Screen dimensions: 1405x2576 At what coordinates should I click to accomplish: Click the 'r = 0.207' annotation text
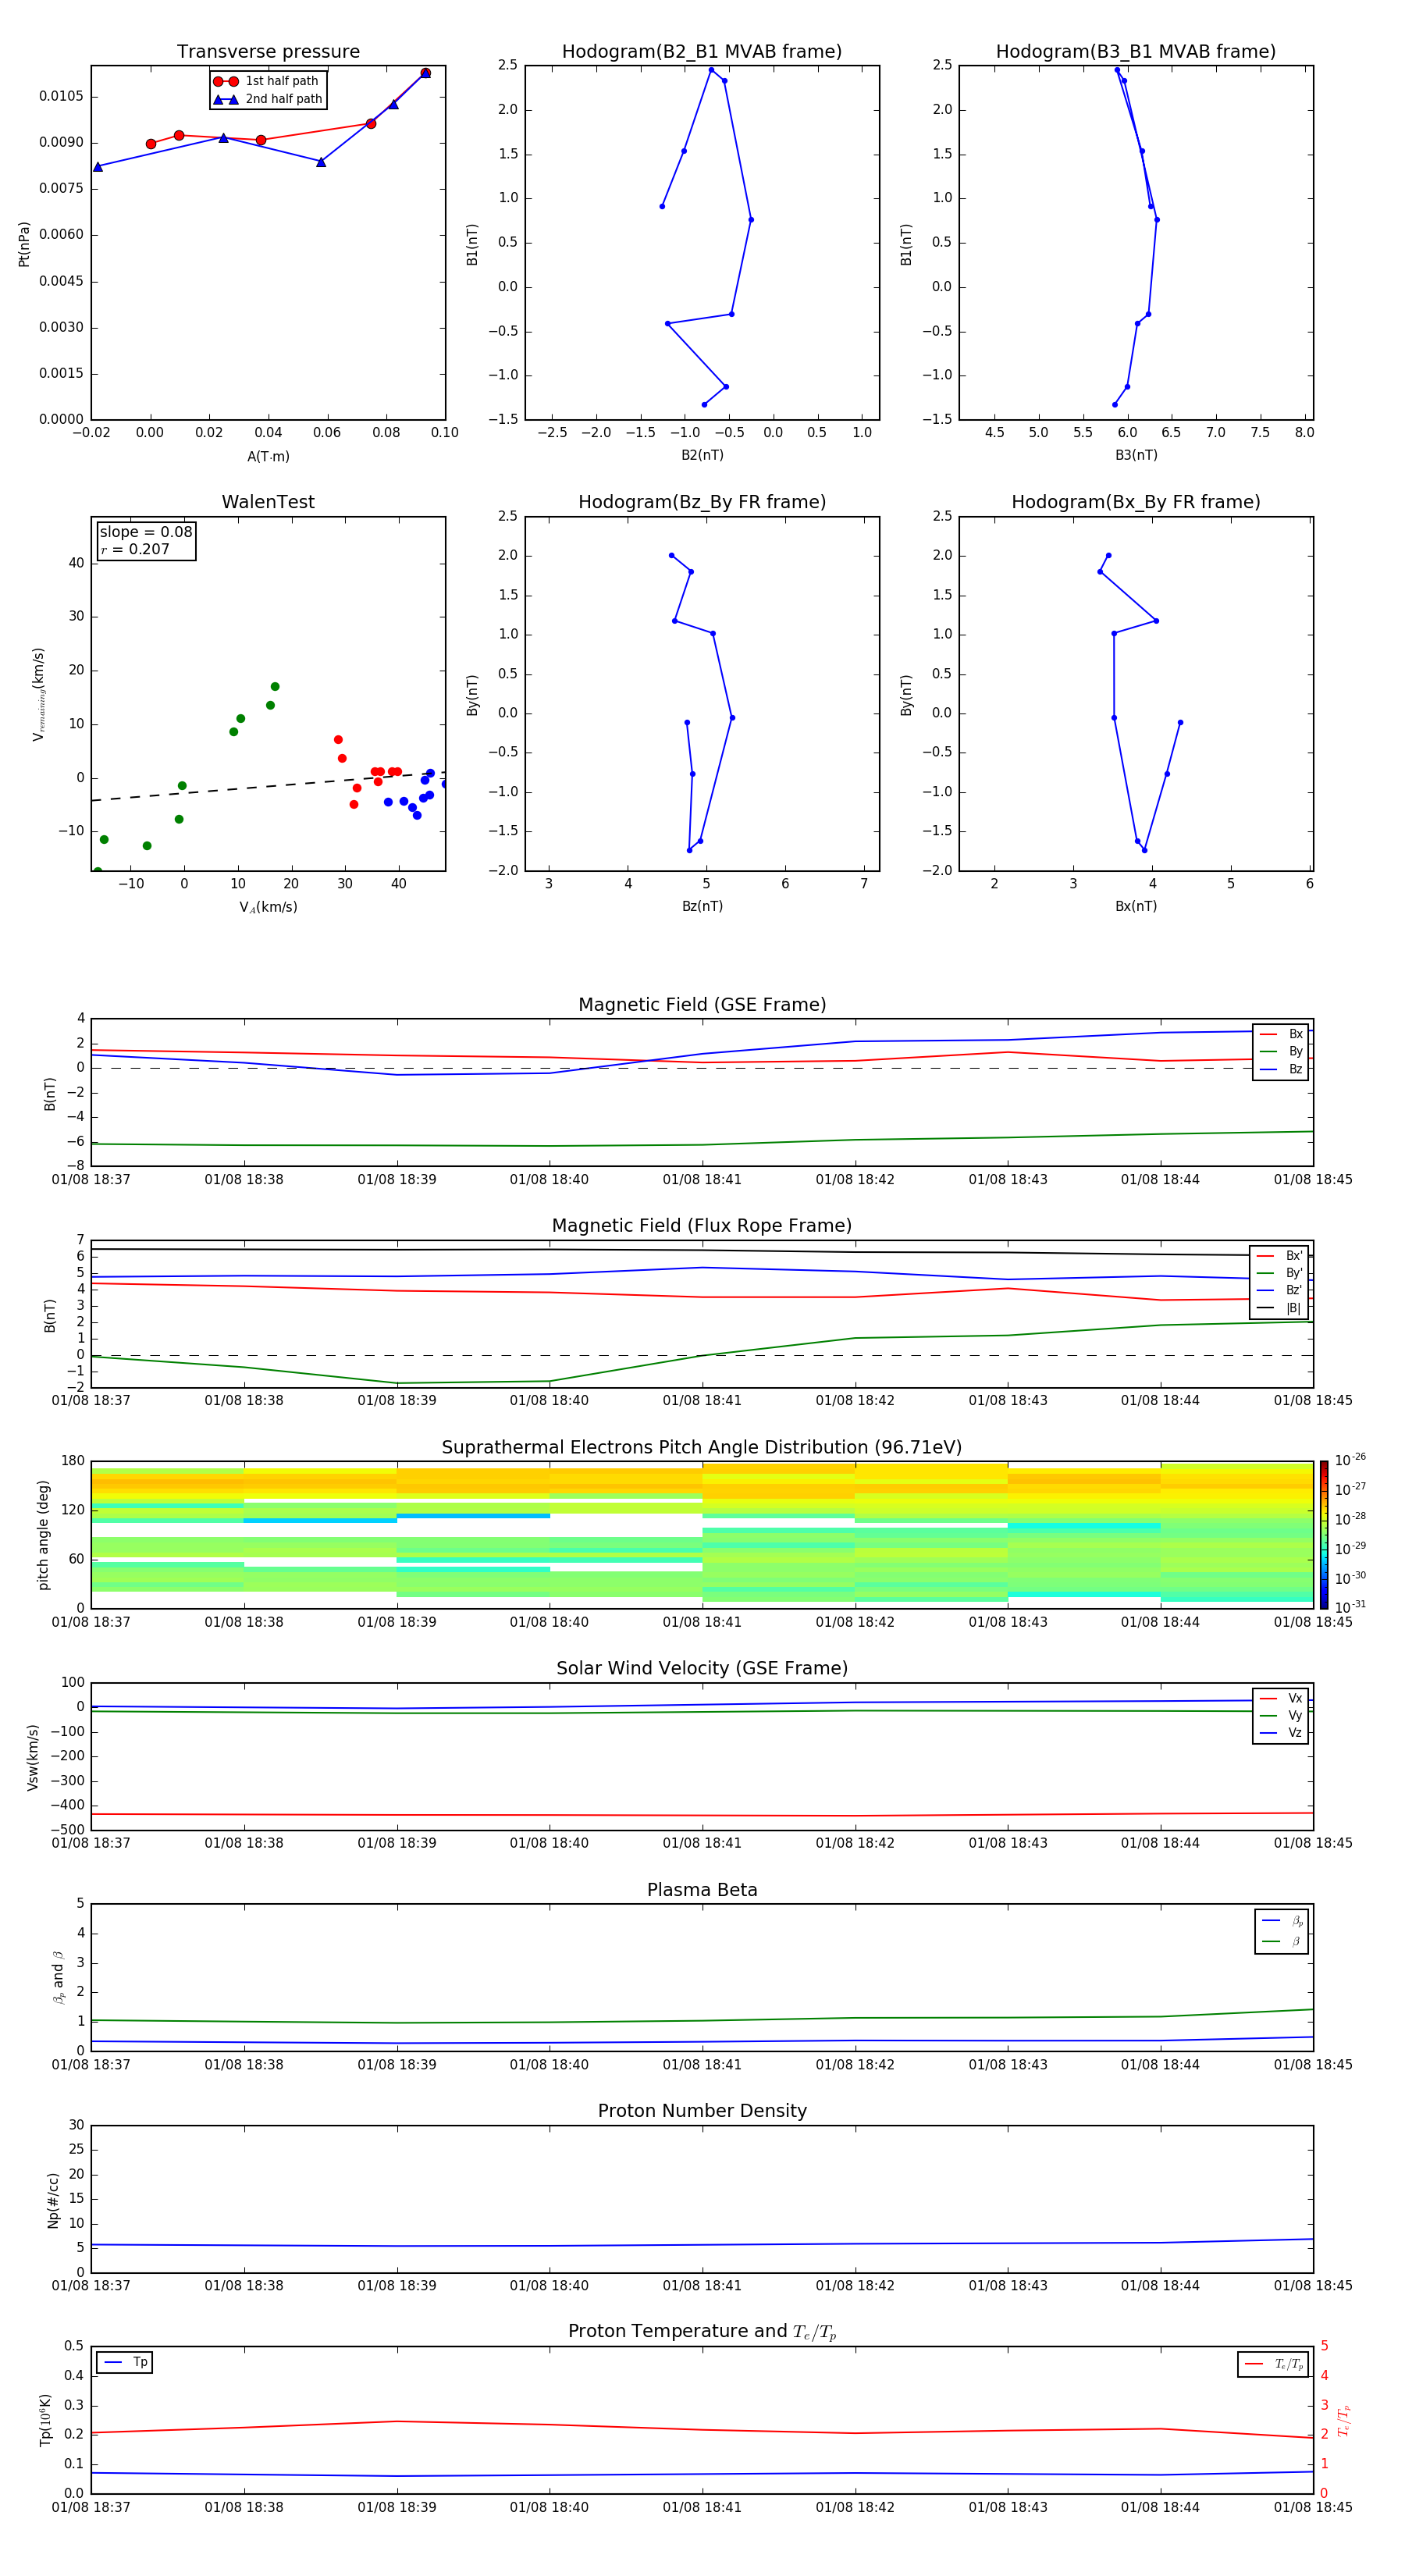pyautogui.click(x=135, y=549)
